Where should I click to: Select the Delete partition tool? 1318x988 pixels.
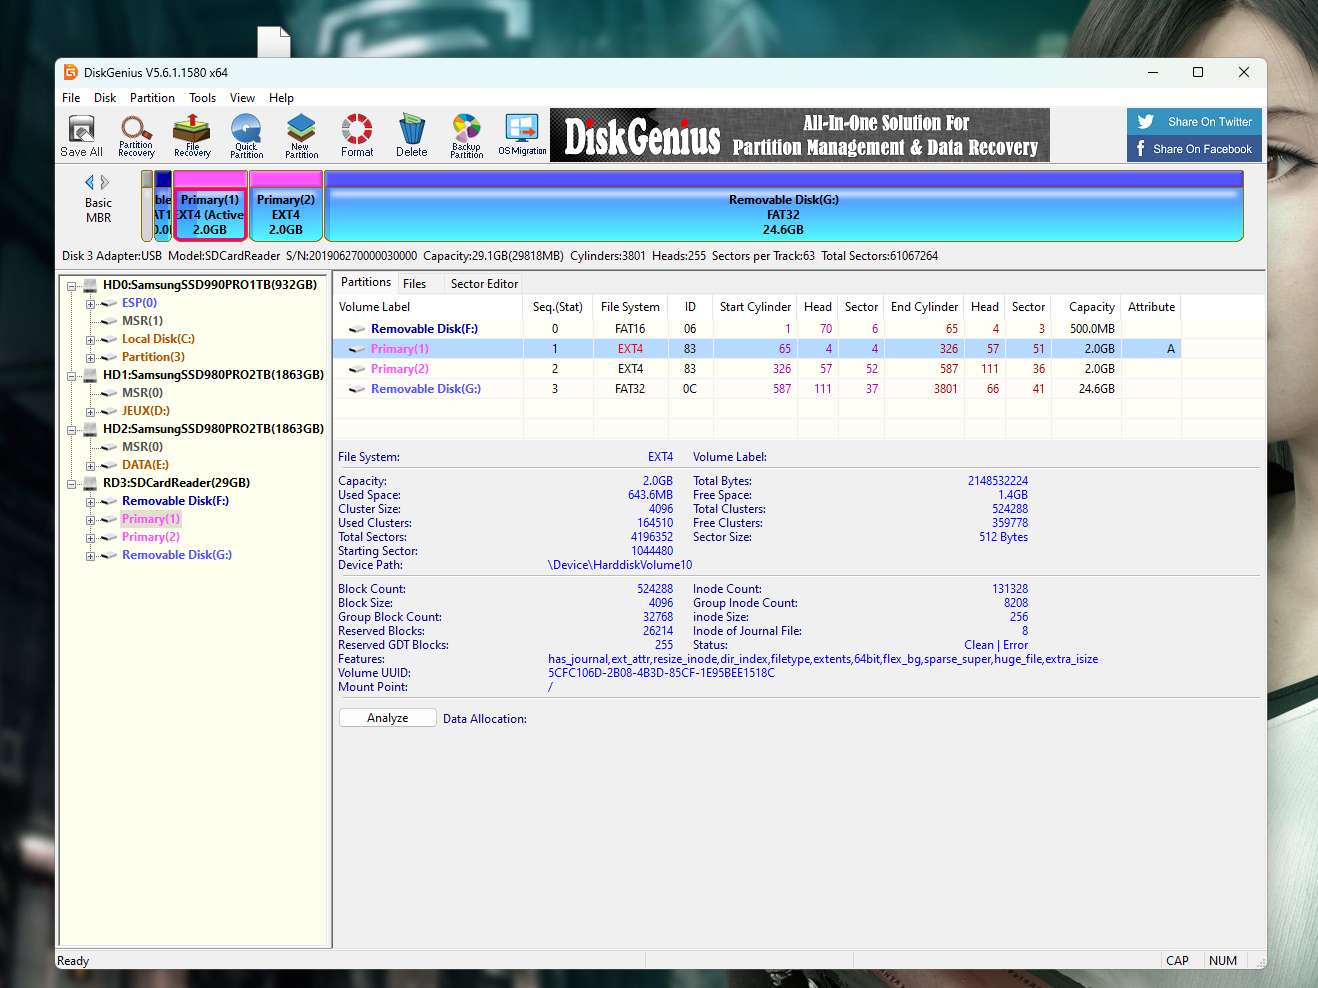pyautogui.click(x=411, y=134)
